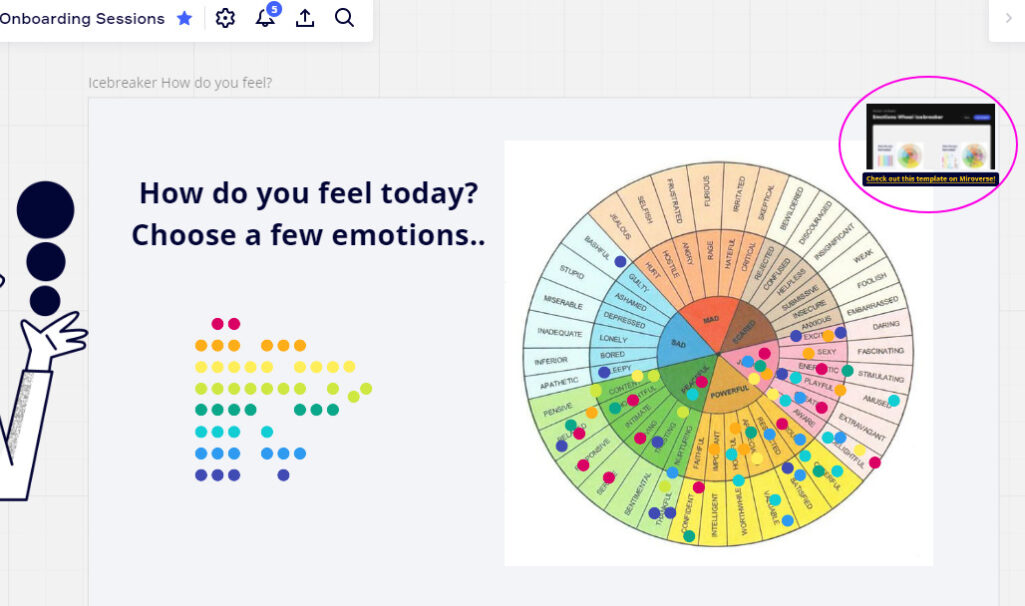Click the POWERFUL wedge of emotions wheel

coord(731,389)
